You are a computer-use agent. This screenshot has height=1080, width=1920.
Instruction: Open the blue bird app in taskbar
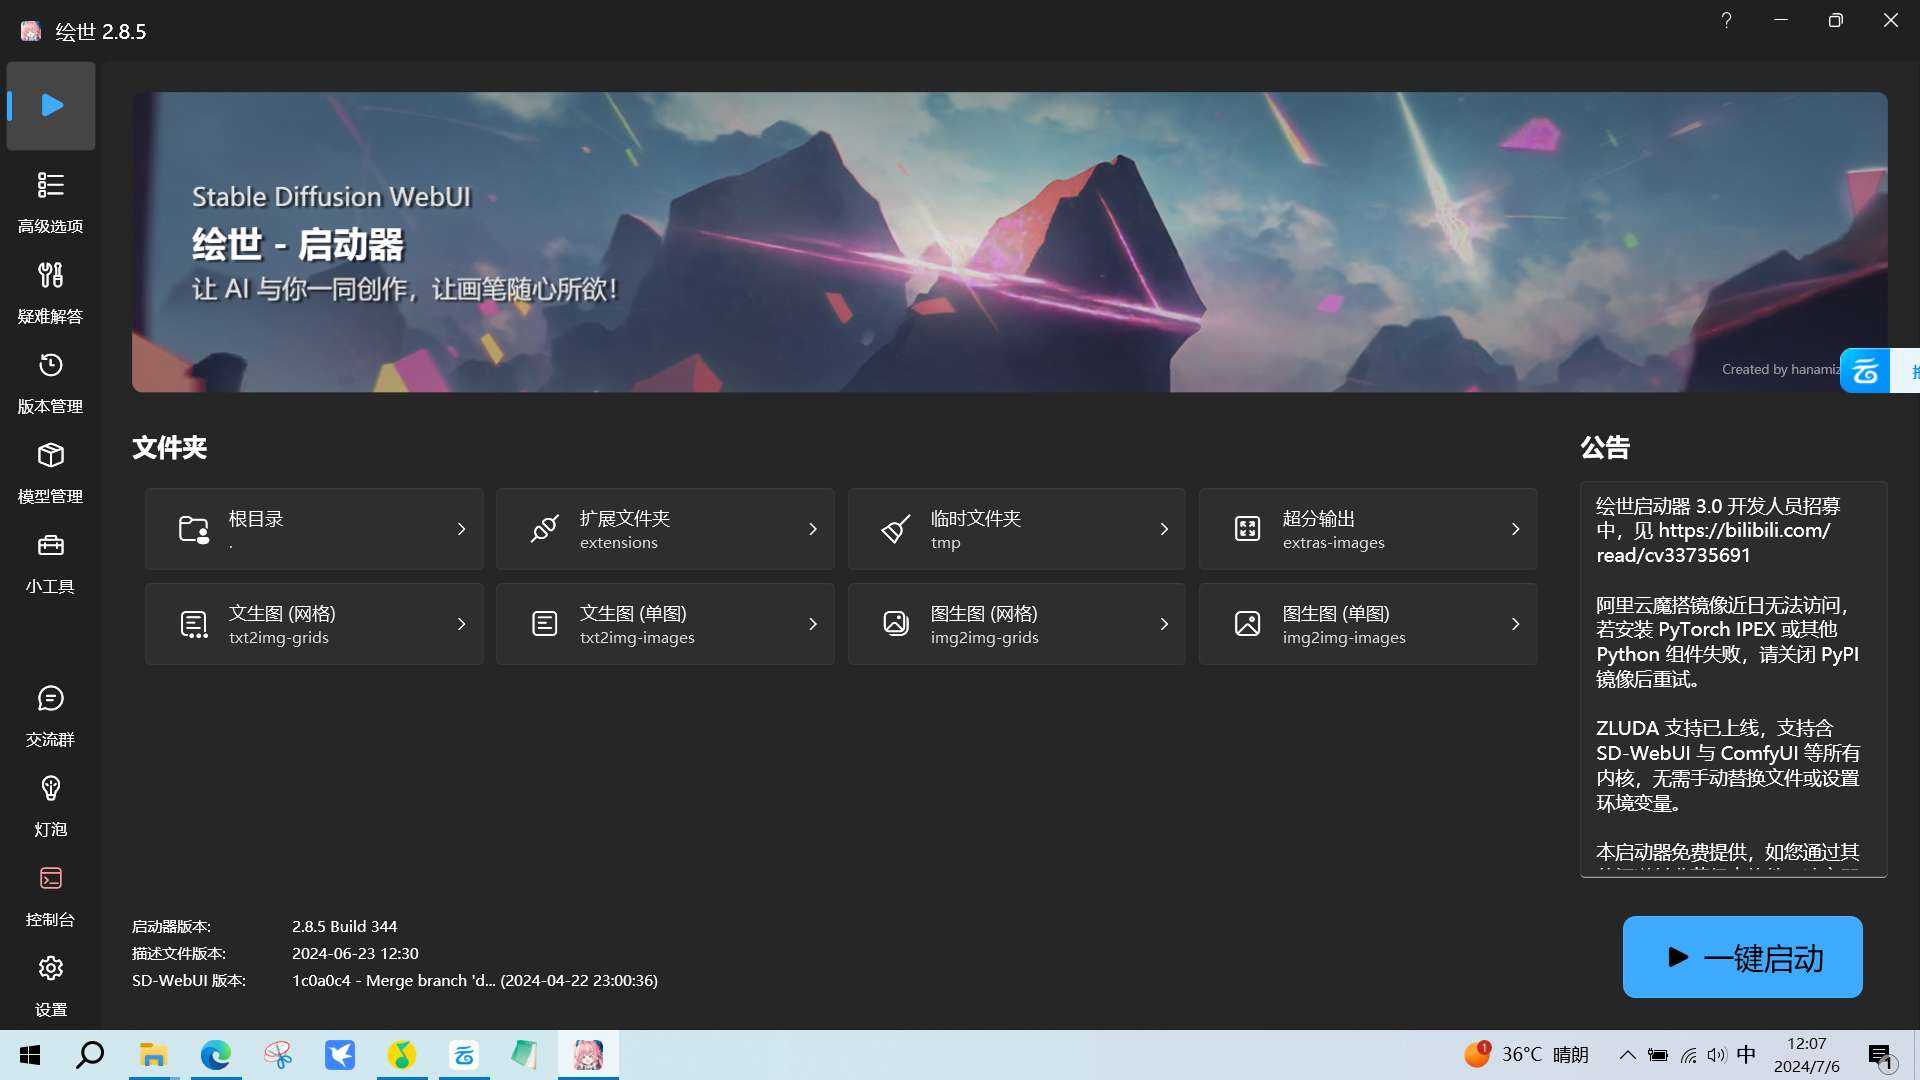pos(339,1055)
